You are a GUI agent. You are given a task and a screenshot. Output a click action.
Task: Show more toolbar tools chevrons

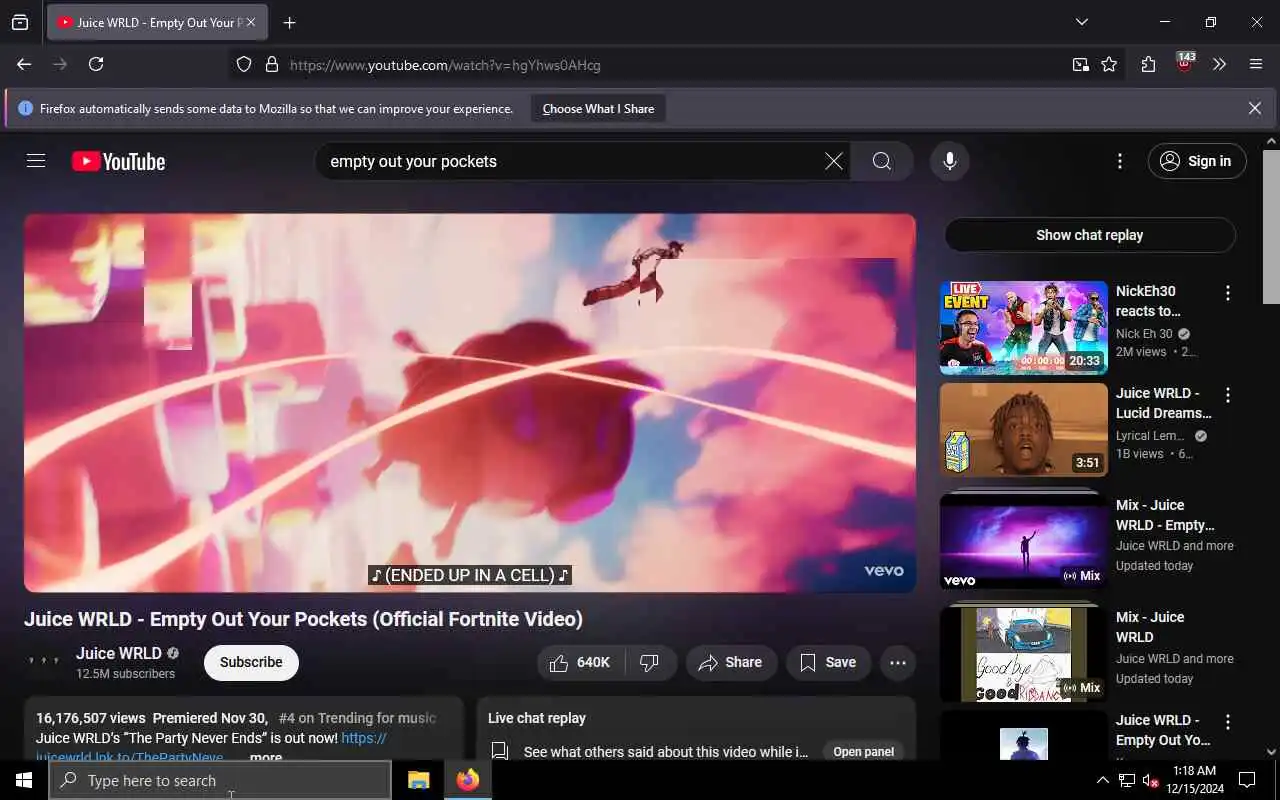click(x=1219, y=64)
